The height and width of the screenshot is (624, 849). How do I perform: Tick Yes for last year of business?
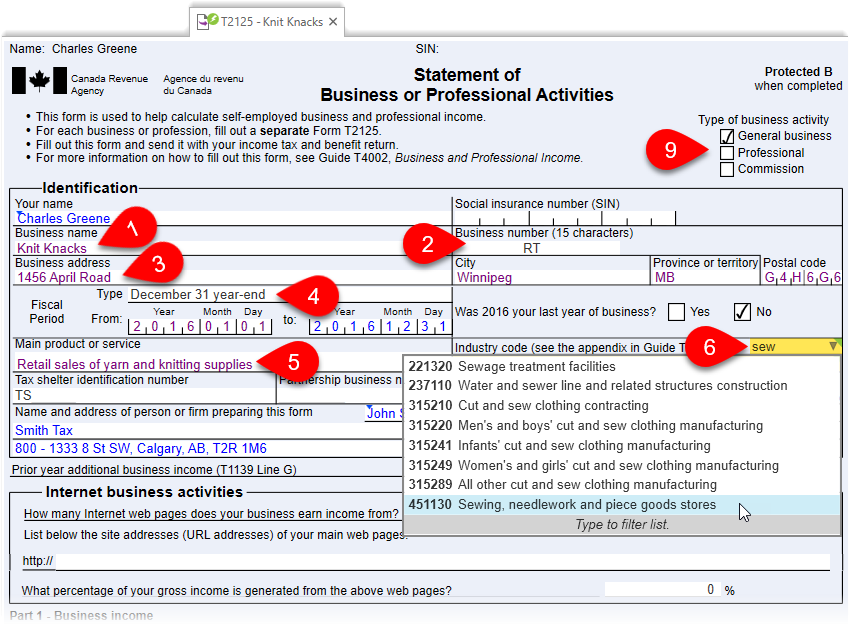click(676, 312)
